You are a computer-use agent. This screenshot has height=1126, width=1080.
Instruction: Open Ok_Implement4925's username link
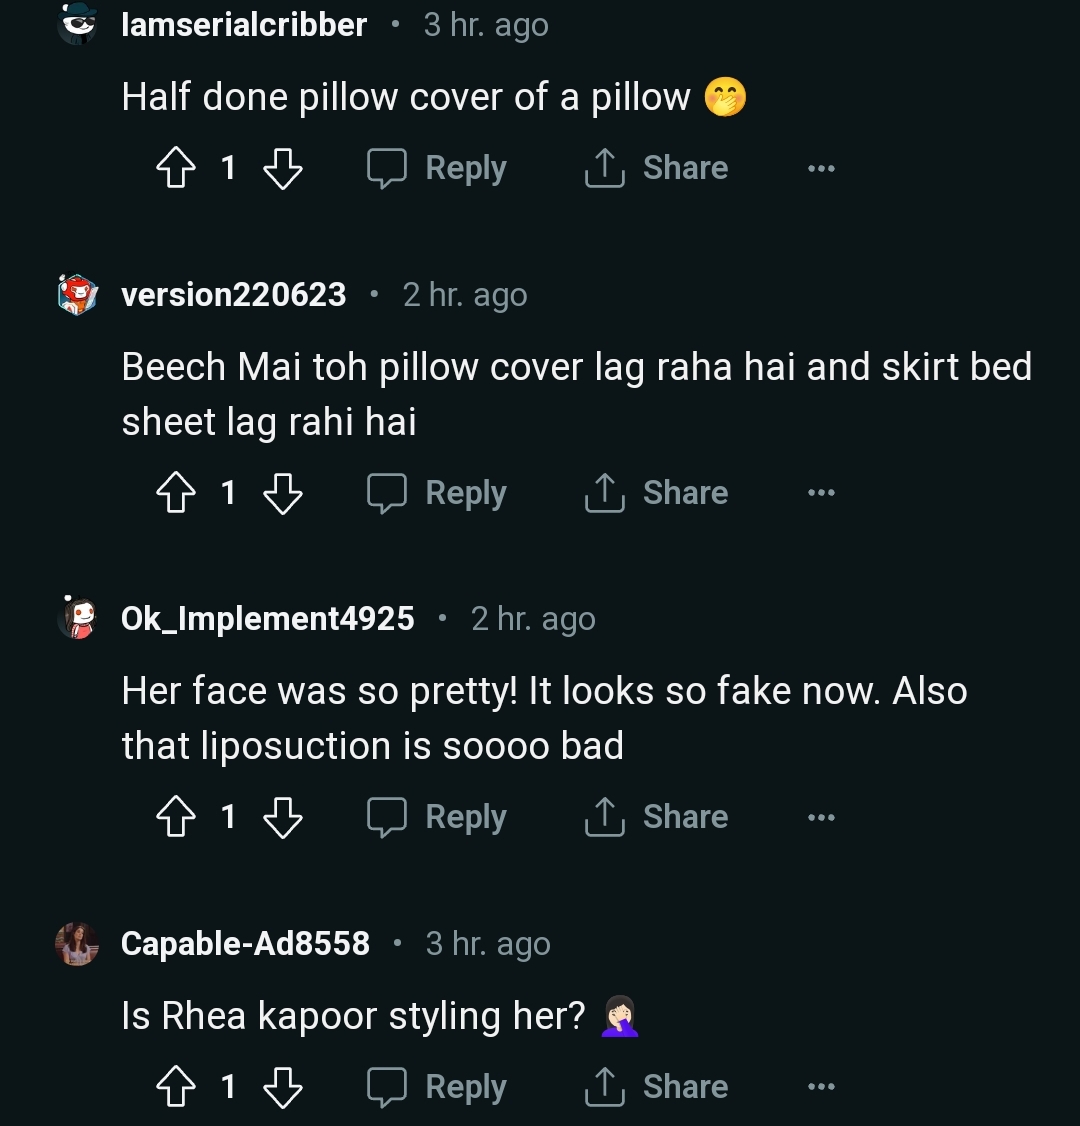[x=267, y=619]
